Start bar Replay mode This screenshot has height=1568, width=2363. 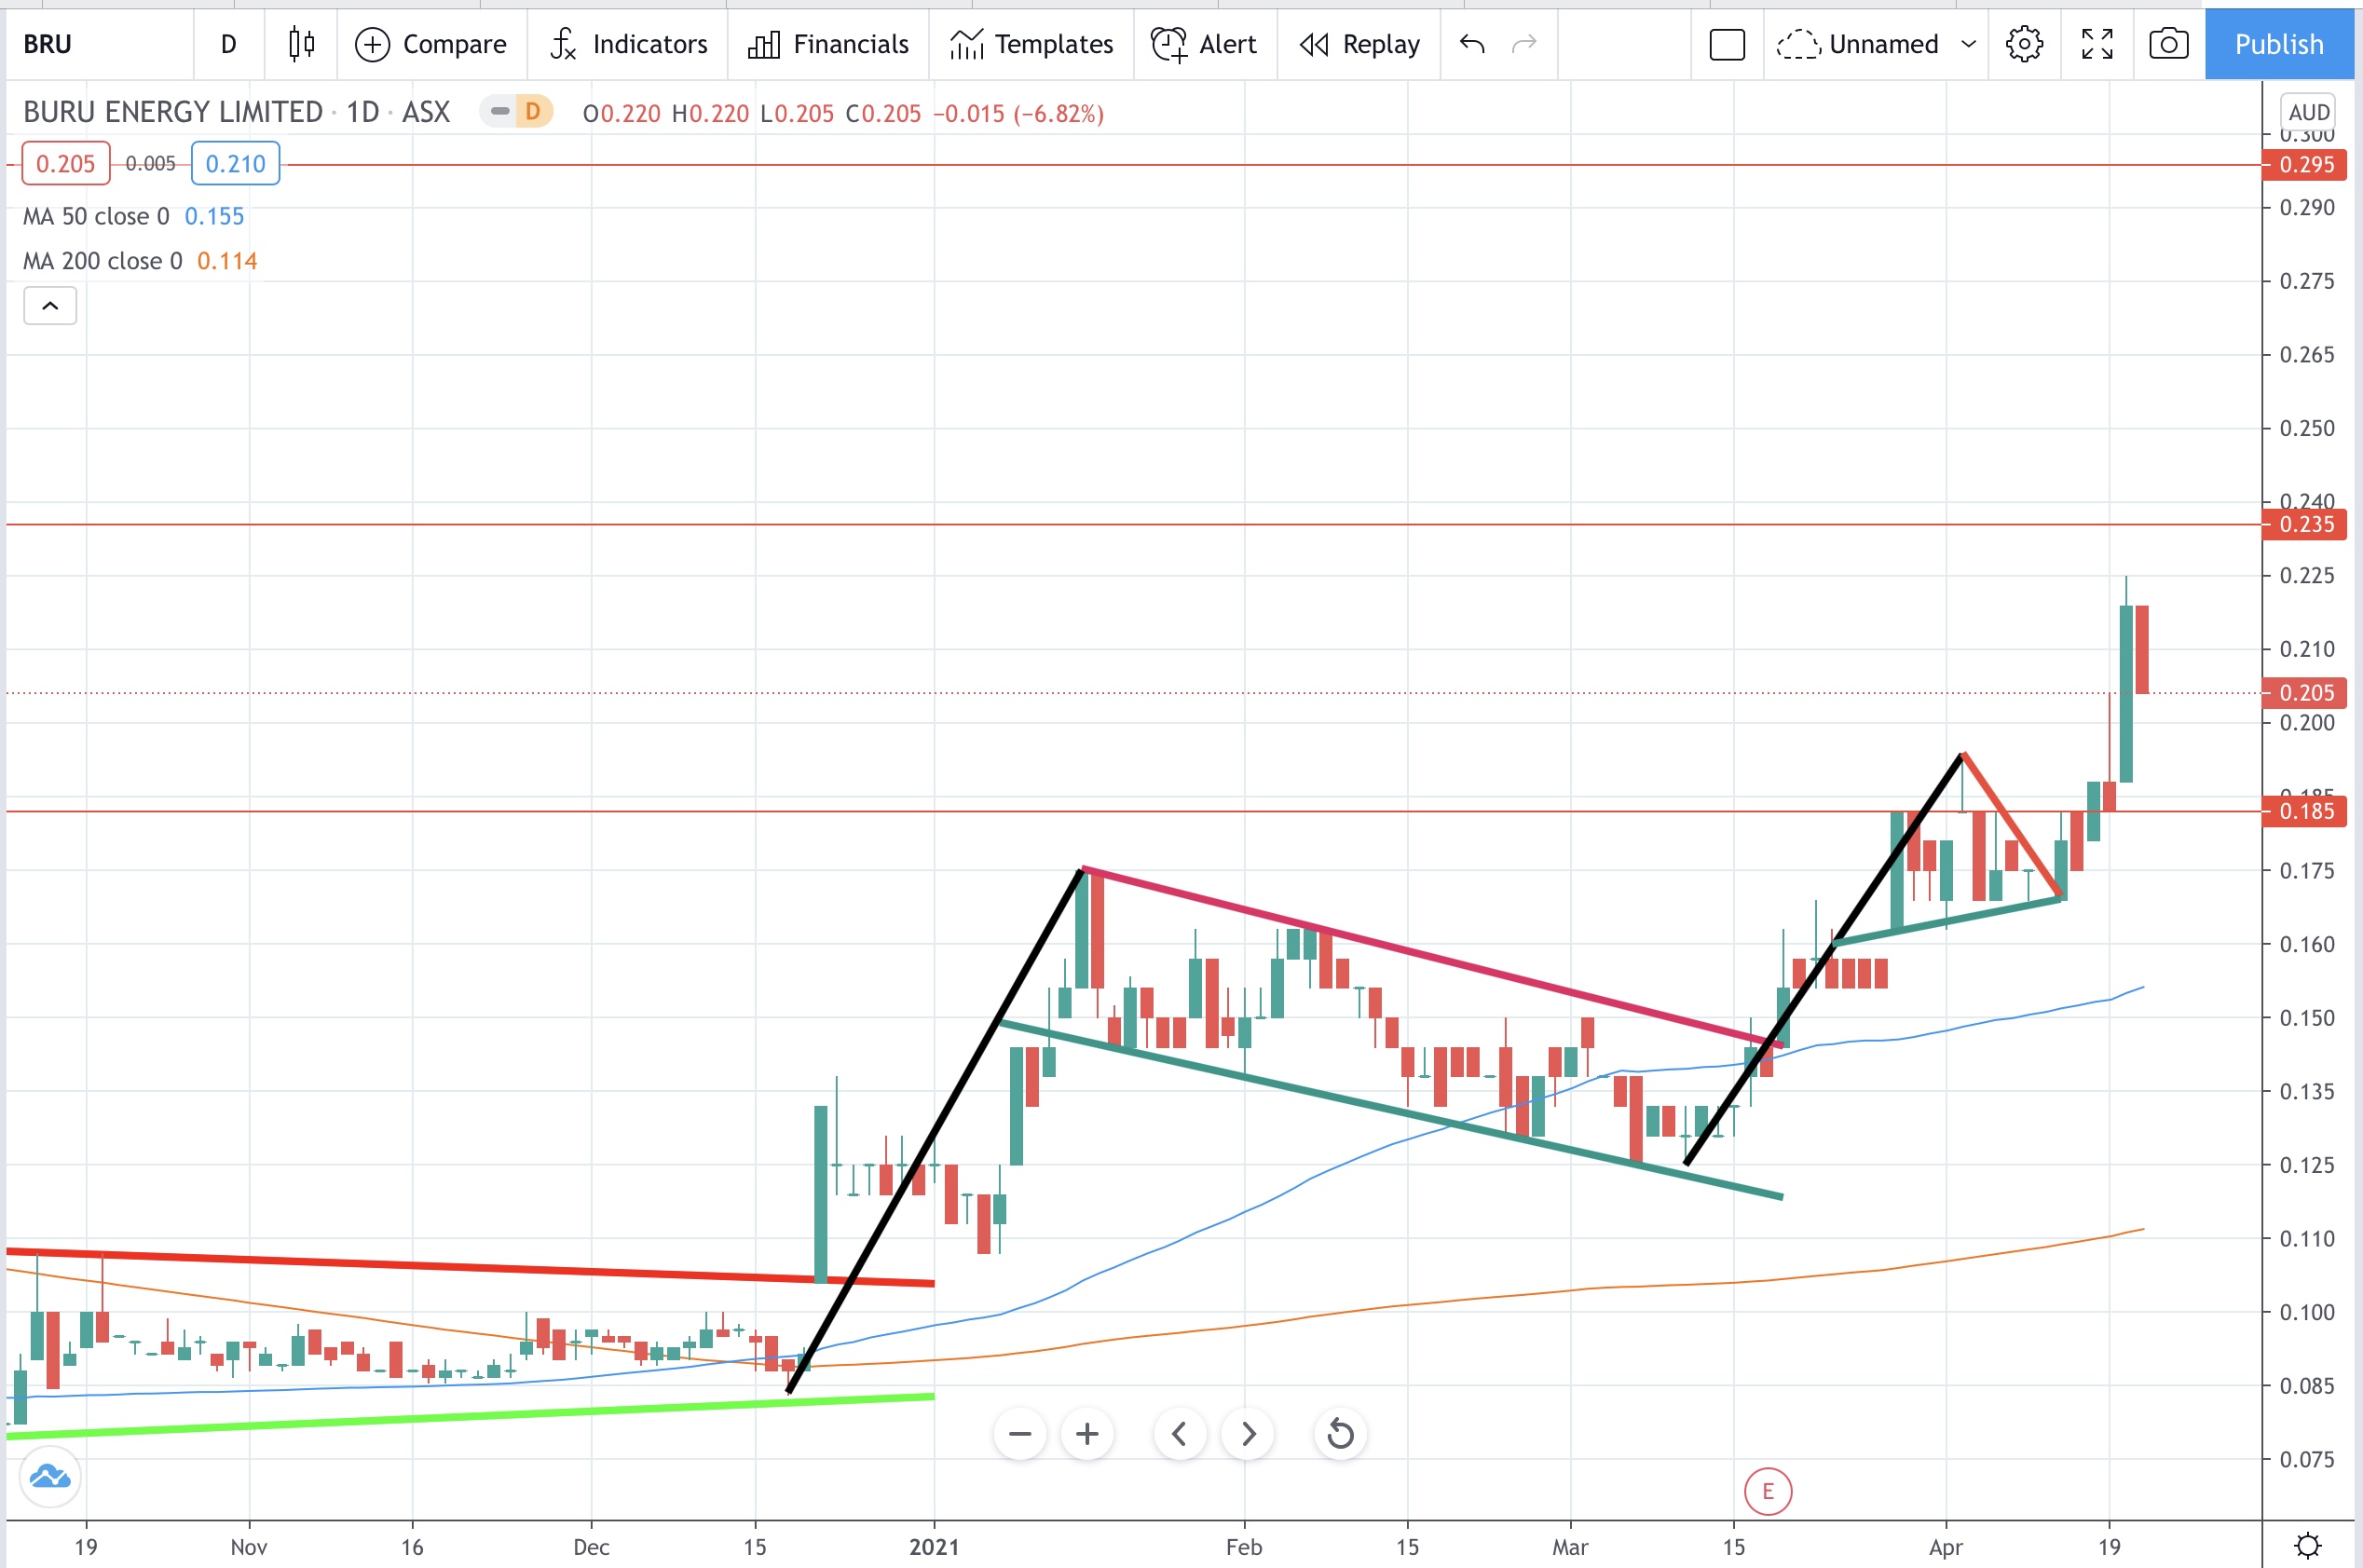tap(1359, 44)
